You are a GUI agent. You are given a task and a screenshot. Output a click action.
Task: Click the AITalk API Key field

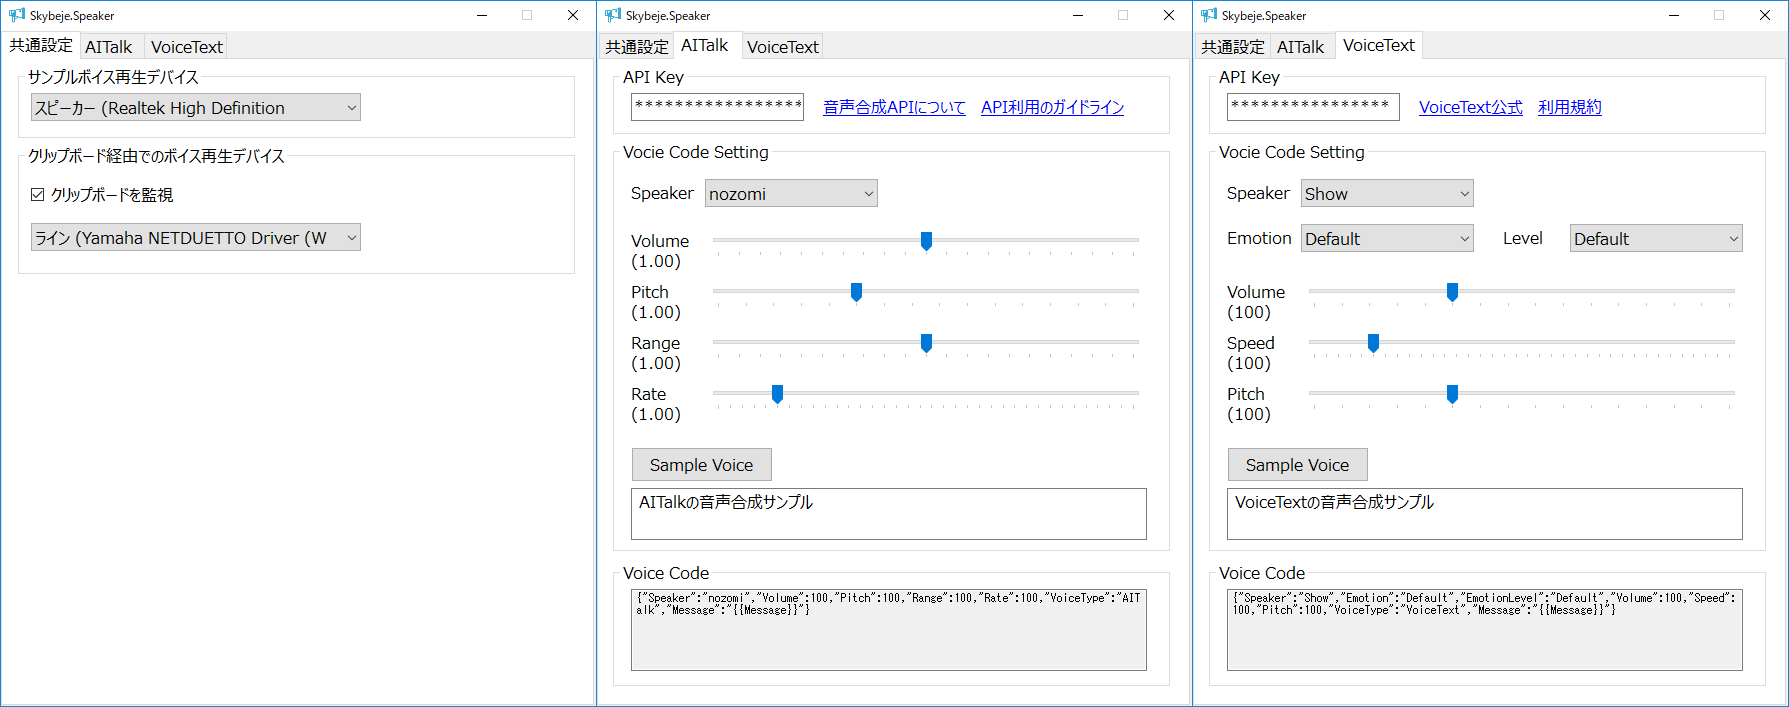tap(717, 107)
